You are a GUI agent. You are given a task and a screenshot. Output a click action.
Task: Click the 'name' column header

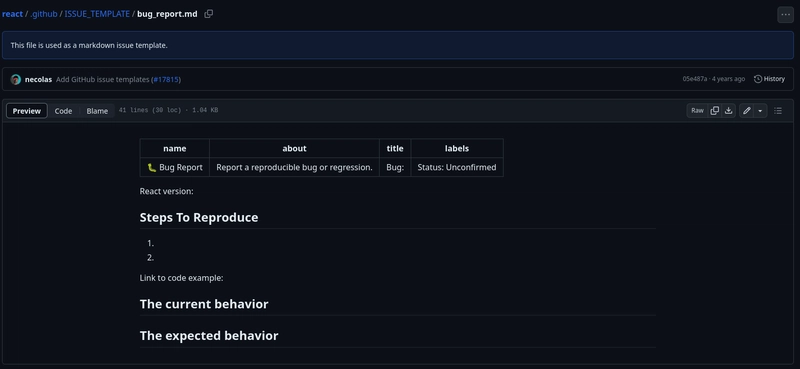click(174, 149)
